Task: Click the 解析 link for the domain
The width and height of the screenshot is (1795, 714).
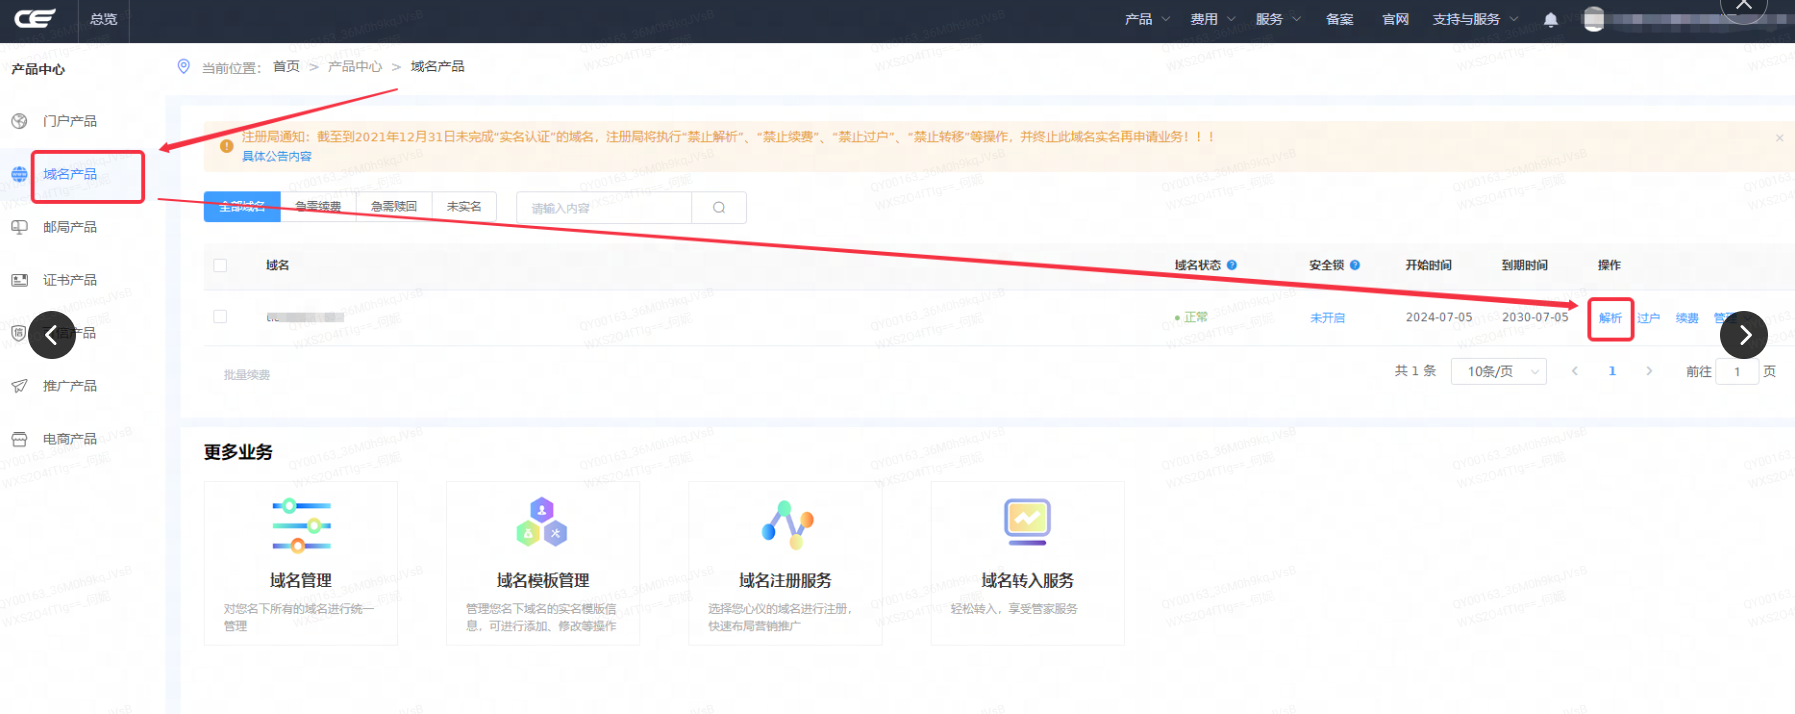Action: [x=1610, y=318]
